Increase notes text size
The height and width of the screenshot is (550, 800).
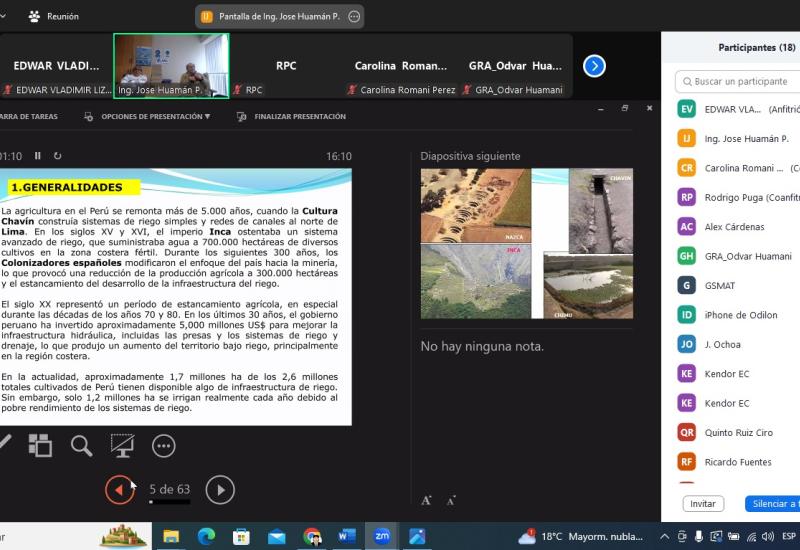click(426, 500)
